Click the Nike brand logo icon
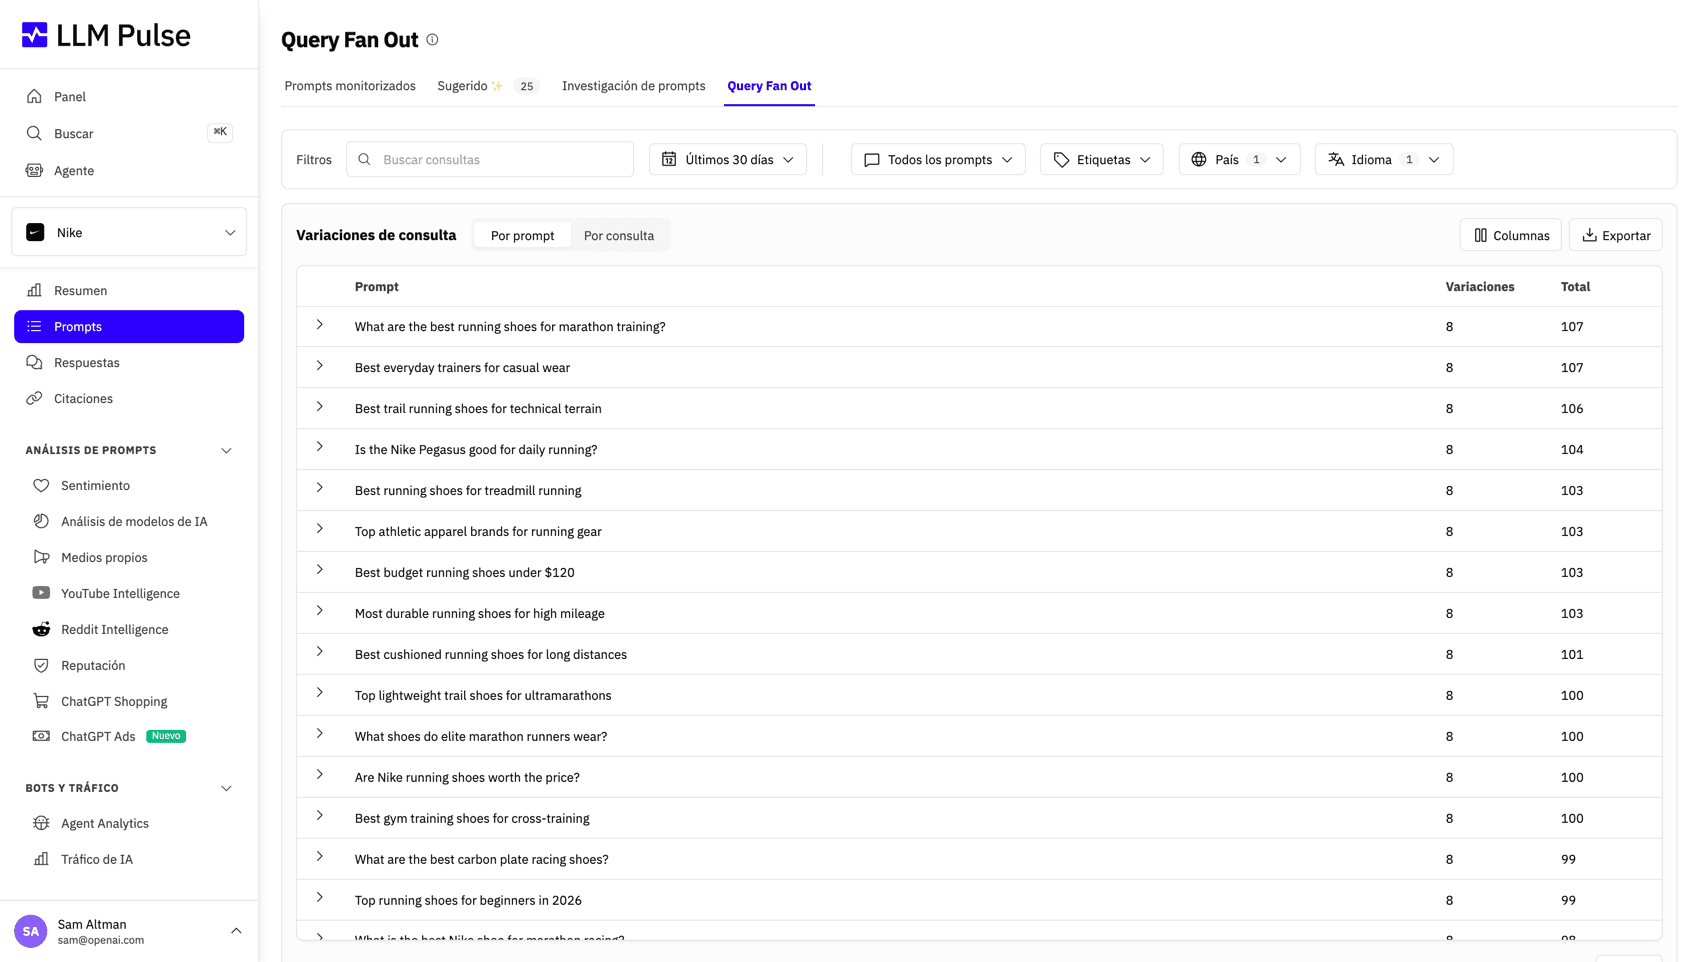The image size is (1700, 962). pos(35,232)
